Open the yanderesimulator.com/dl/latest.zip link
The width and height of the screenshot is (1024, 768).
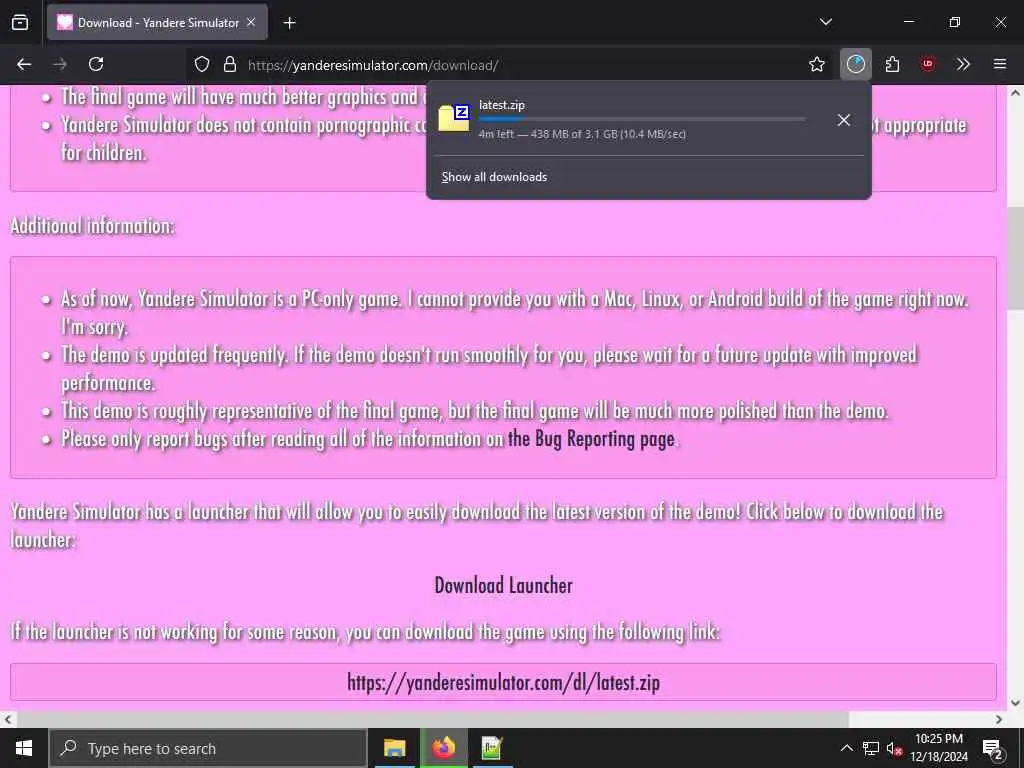point(504,682)
